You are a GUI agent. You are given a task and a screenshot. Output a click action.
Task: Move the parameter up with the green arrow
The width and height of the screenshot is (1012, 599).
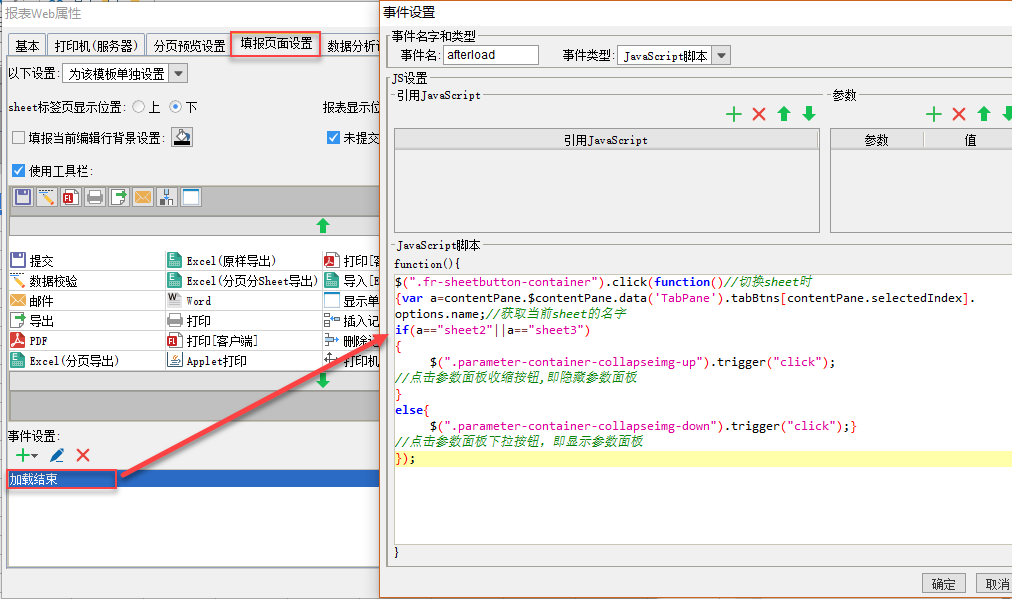click(x=984, y=114)
